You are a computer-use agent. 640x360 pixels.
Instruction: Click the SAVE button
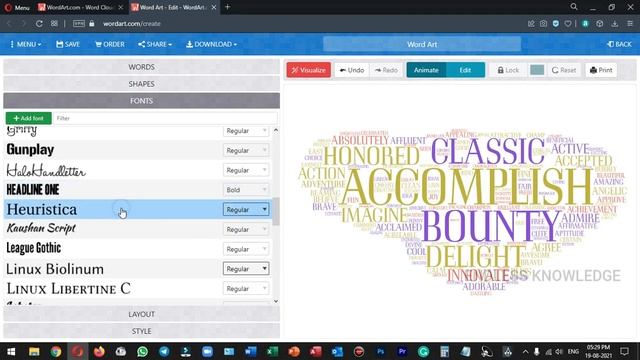(x=68, y=44)
